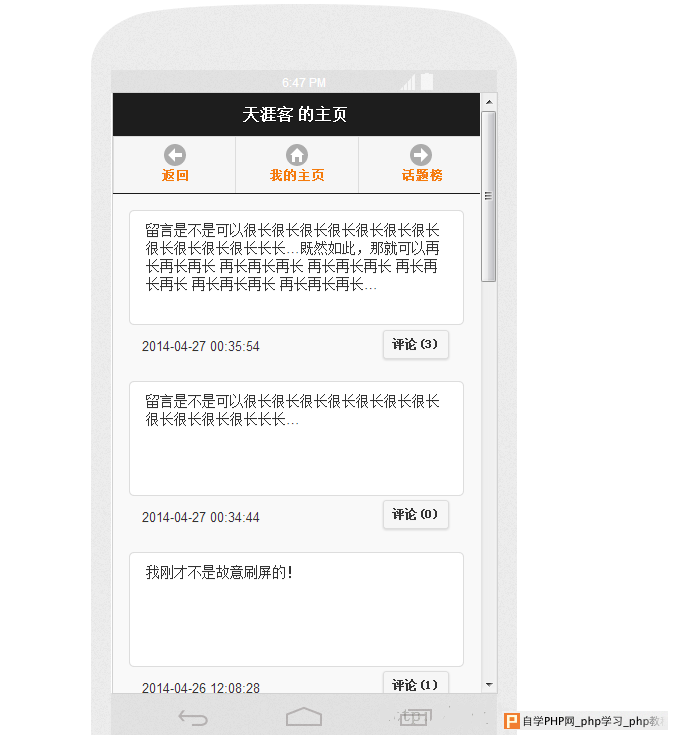
Task: Click scrollbar up arrow
Action: pos(489,102)
